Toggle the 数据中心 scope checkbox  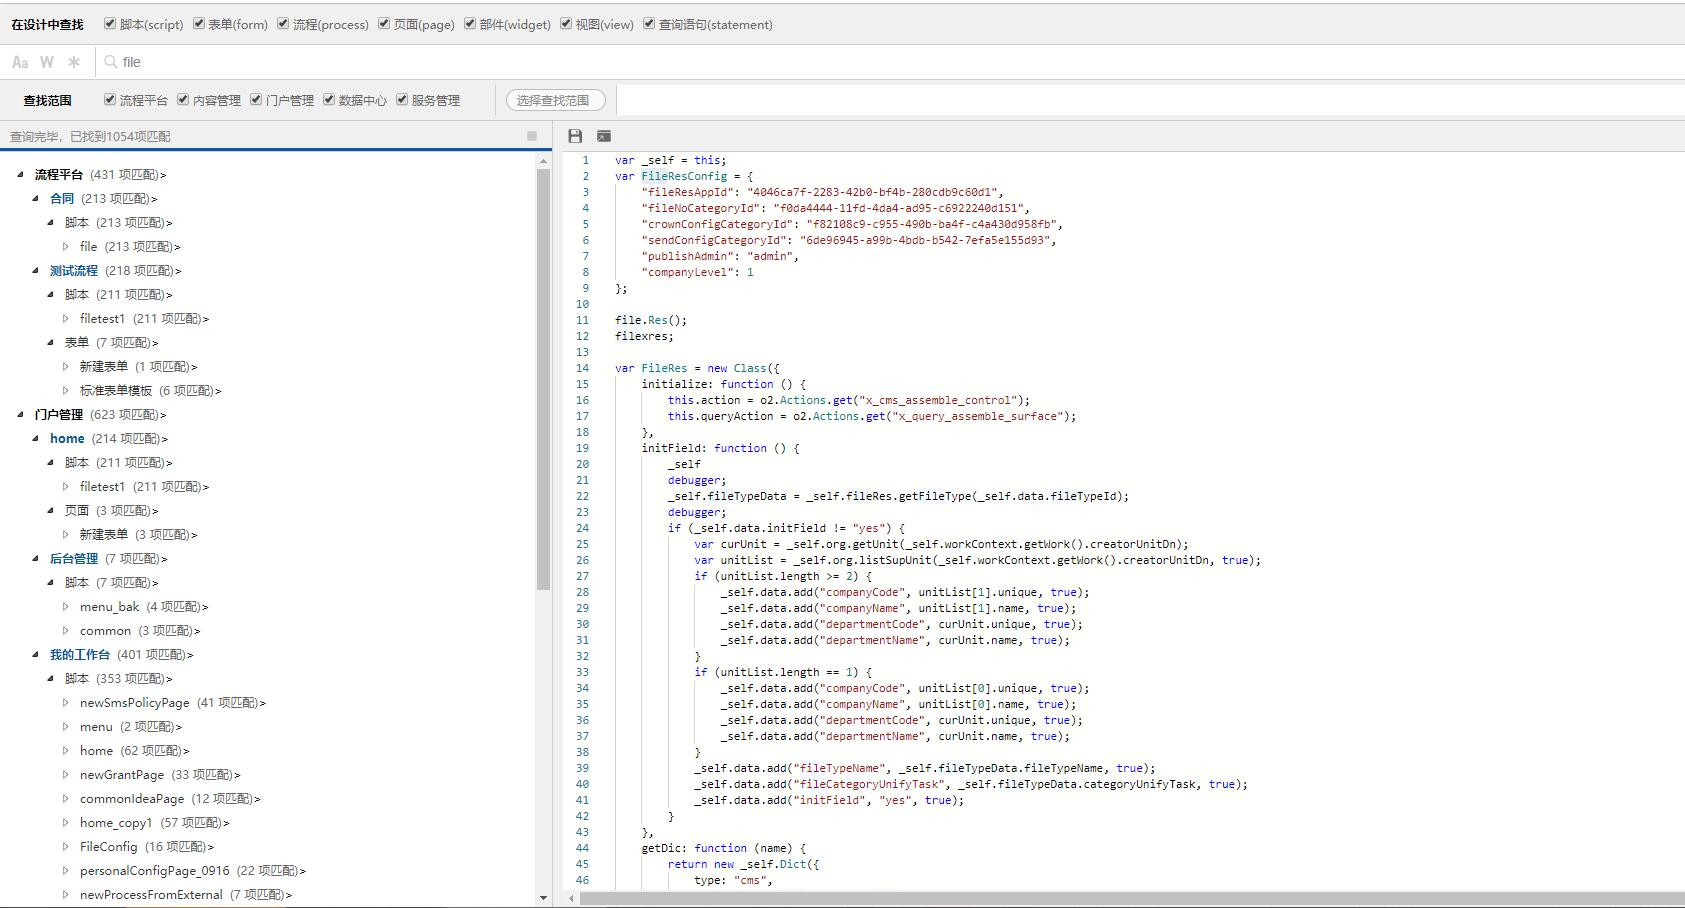point(329,100)
